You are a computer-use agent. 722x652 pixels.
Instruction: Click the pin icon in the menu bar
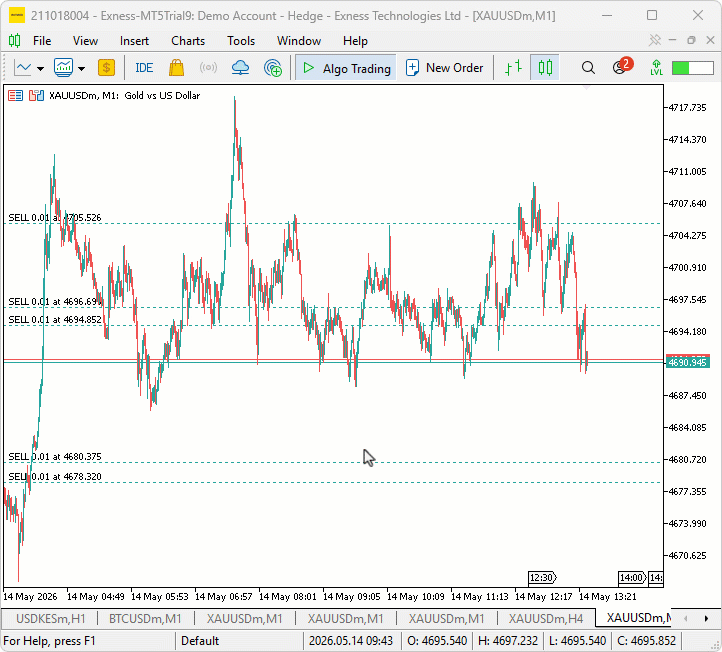[x=655, y=41]
